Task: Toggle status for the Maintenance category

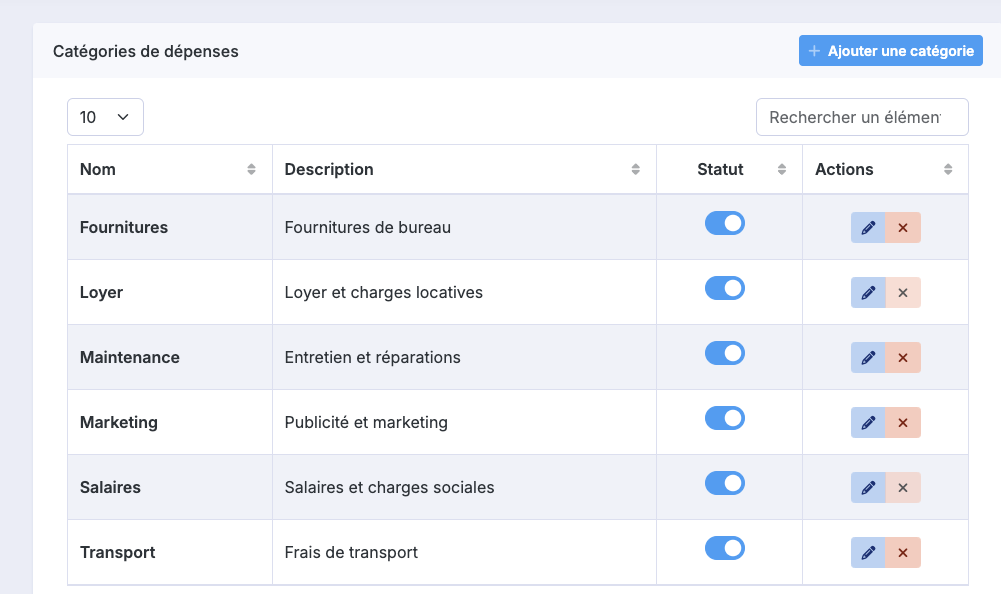Action: point(725,353)
